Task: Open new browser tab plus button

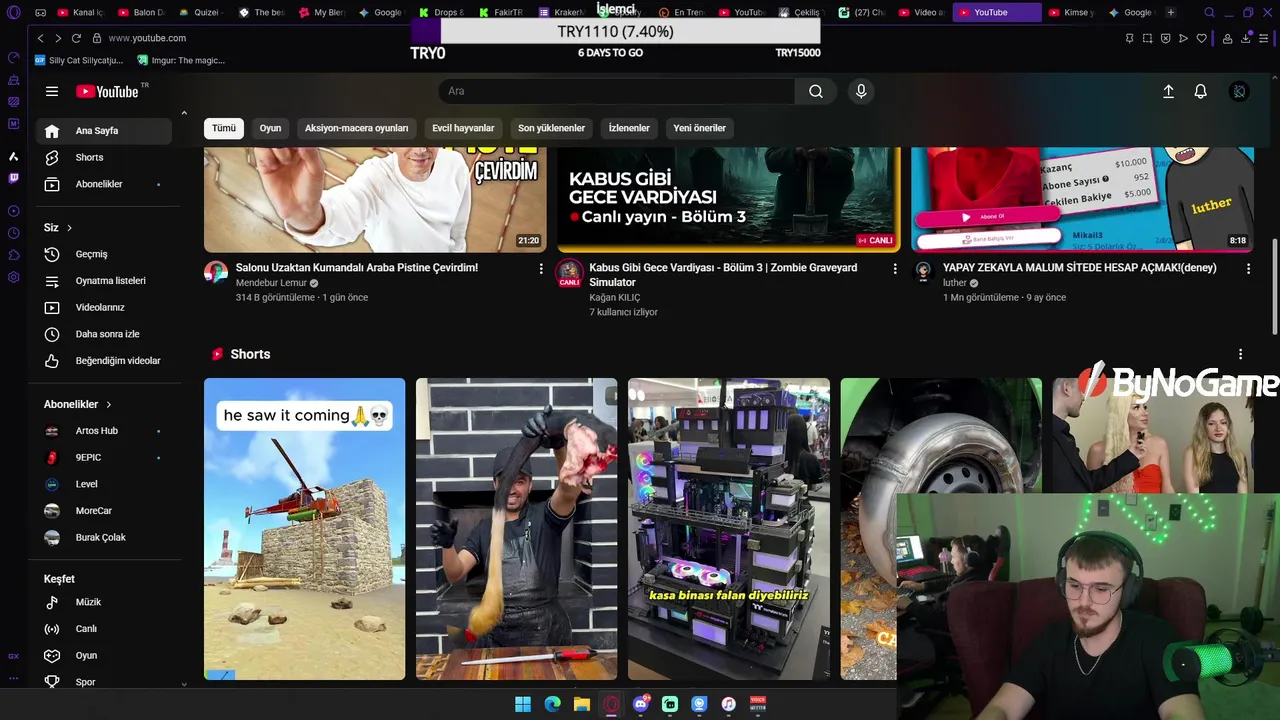Action: click(1170, 12)
